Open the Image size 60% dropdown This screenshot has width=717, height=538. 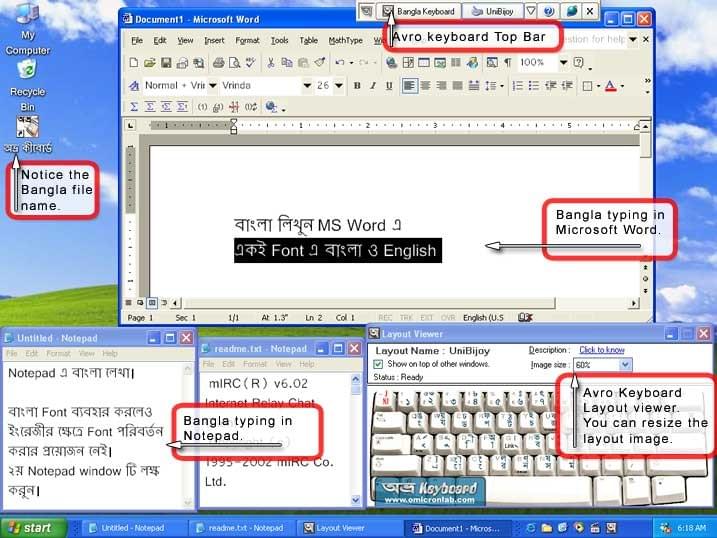pyautogui.click(x=625, y=364)
